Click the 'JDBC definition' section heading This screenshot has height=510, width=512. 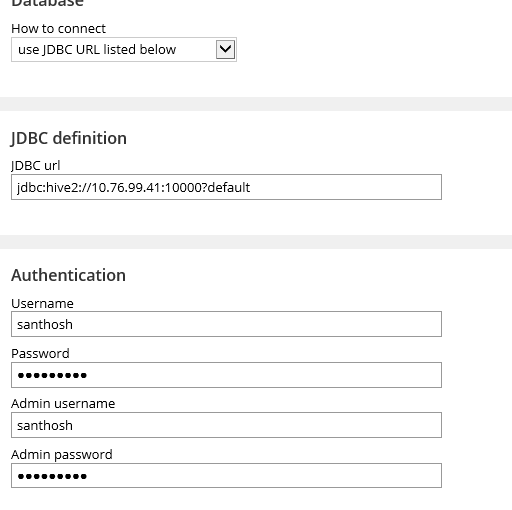(69, 138)
